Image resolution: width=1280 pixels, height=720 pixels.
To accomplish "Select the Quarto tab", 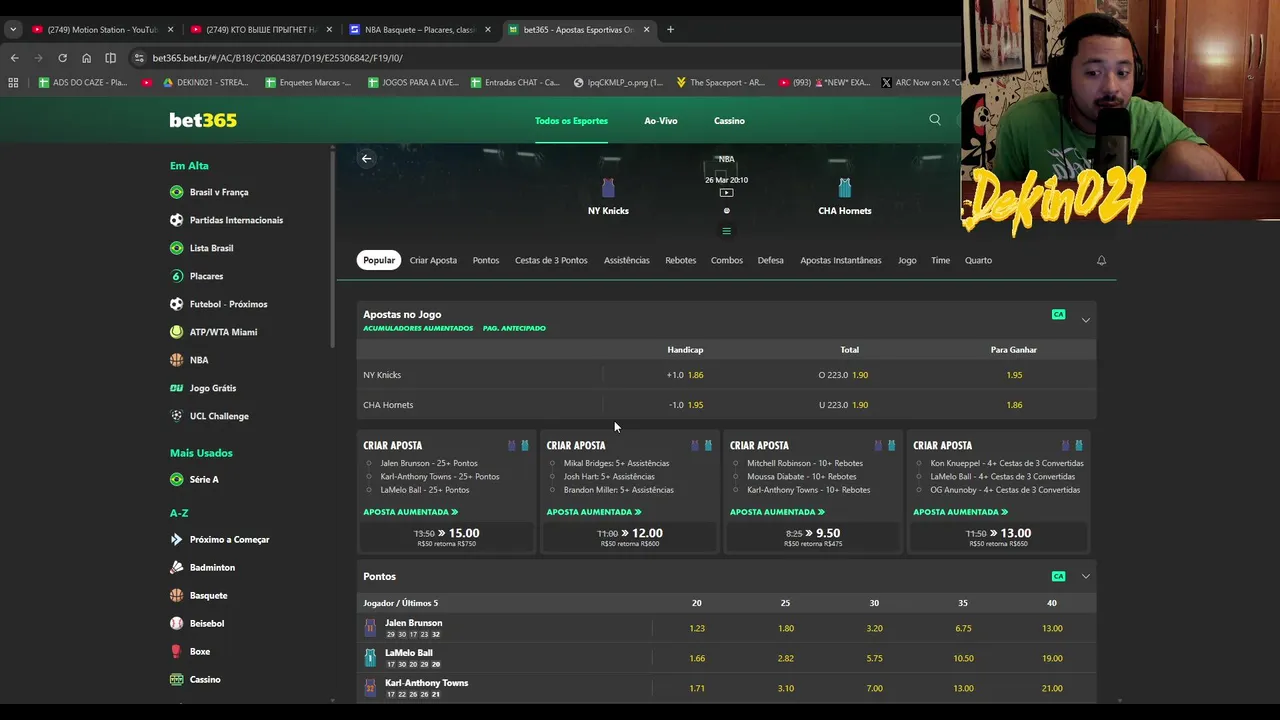I will [978, 260].
